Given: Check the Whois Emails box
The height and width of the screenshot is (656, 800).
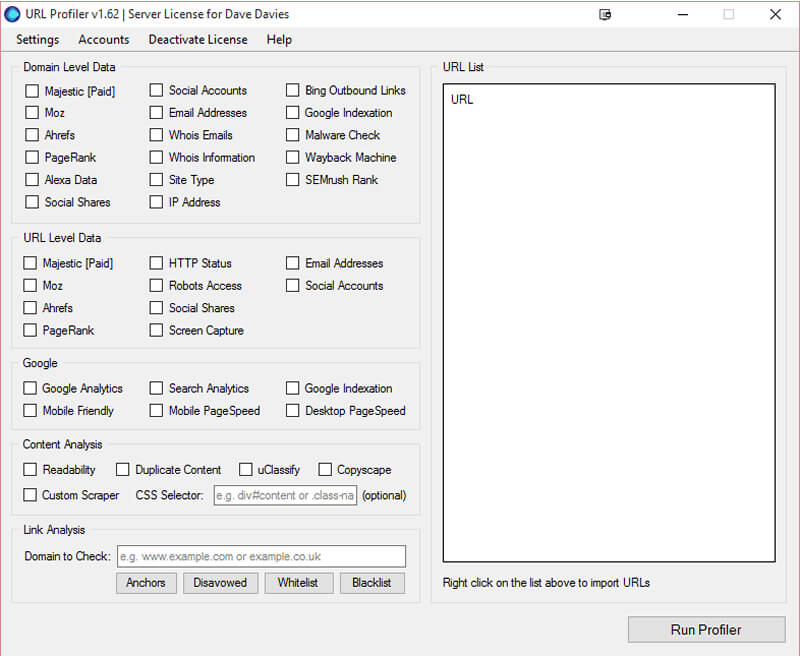Looking at the screenshot, I should (x=156, y=135).
